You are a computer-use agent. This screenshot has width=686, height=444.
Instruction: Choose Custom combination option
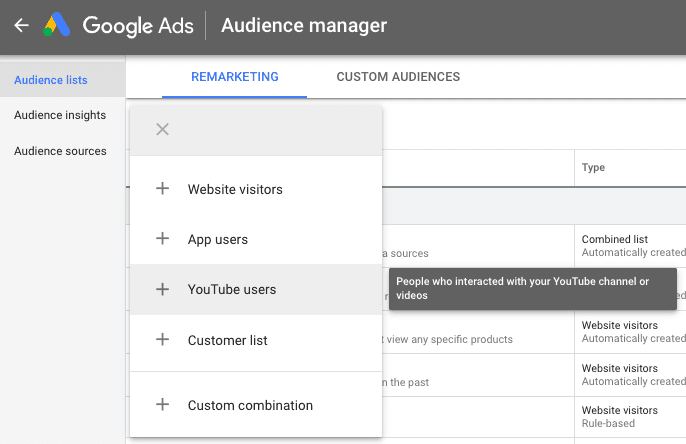[250, 405]
